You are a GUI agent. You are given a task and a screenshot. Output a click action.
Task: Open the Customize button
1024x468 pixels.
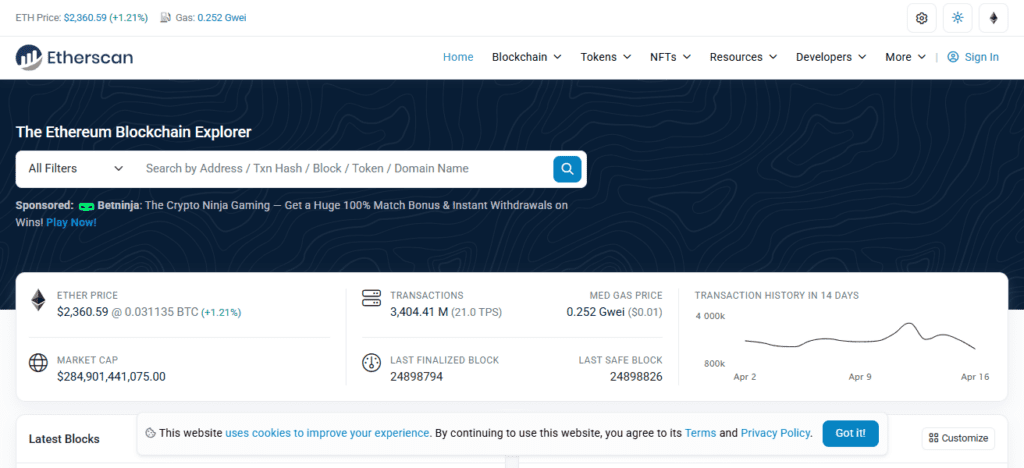pos(958,438)
